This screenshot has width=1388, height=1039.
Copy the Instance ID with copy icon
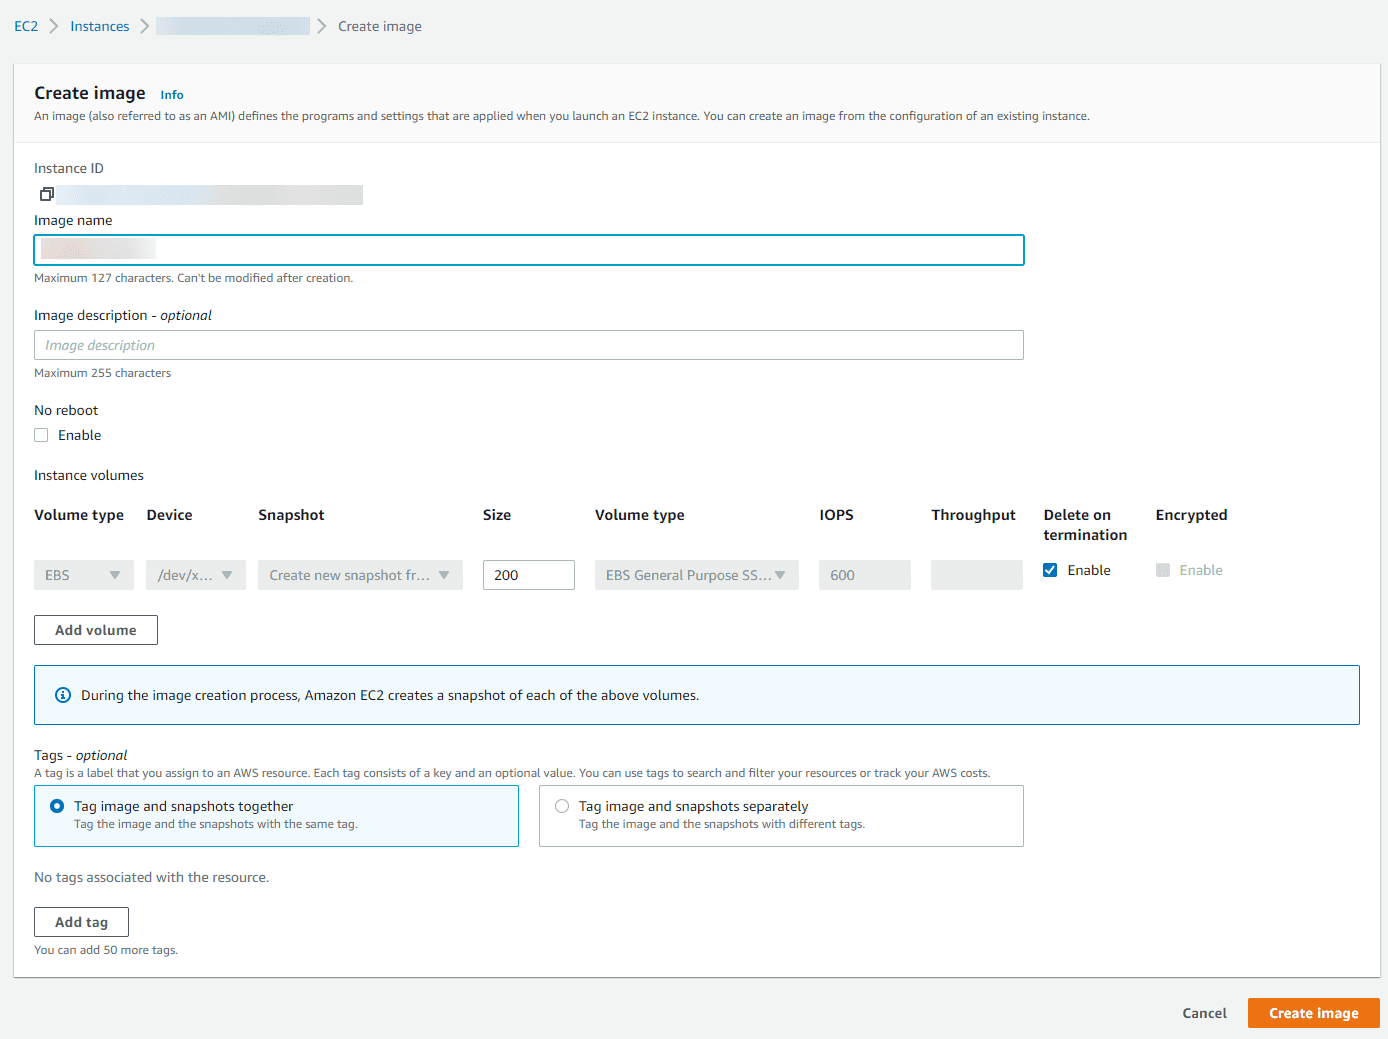point(46,194)
